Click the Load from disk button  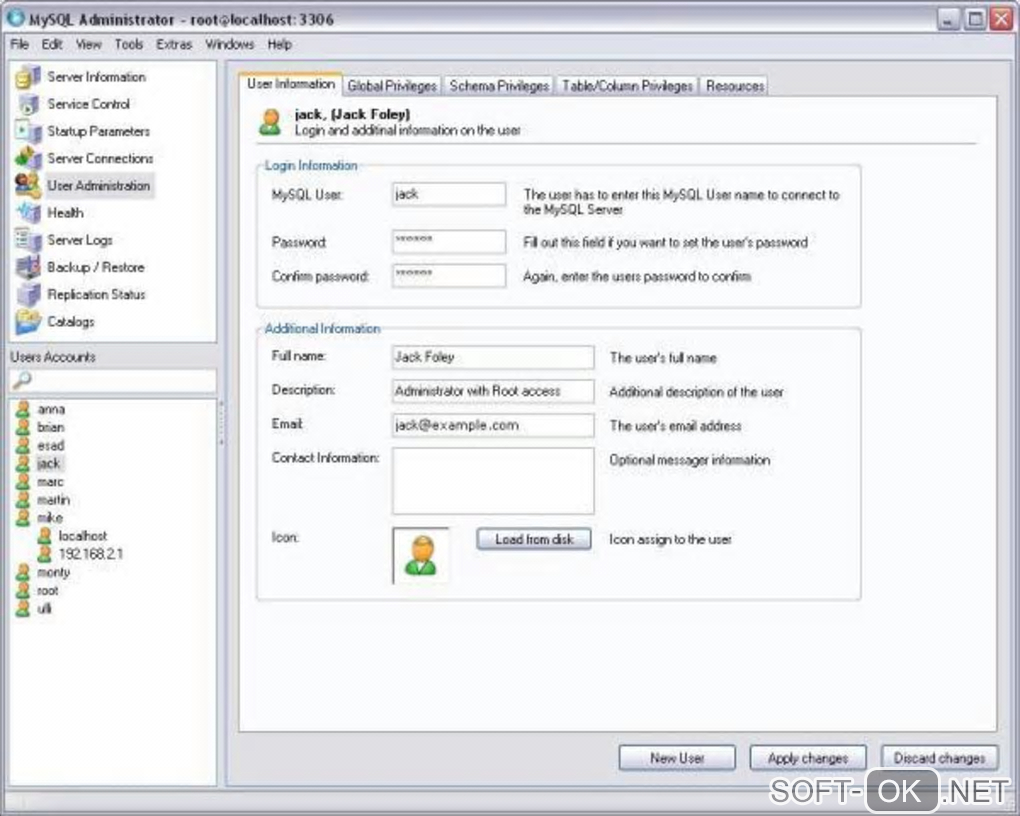point(534,539)
